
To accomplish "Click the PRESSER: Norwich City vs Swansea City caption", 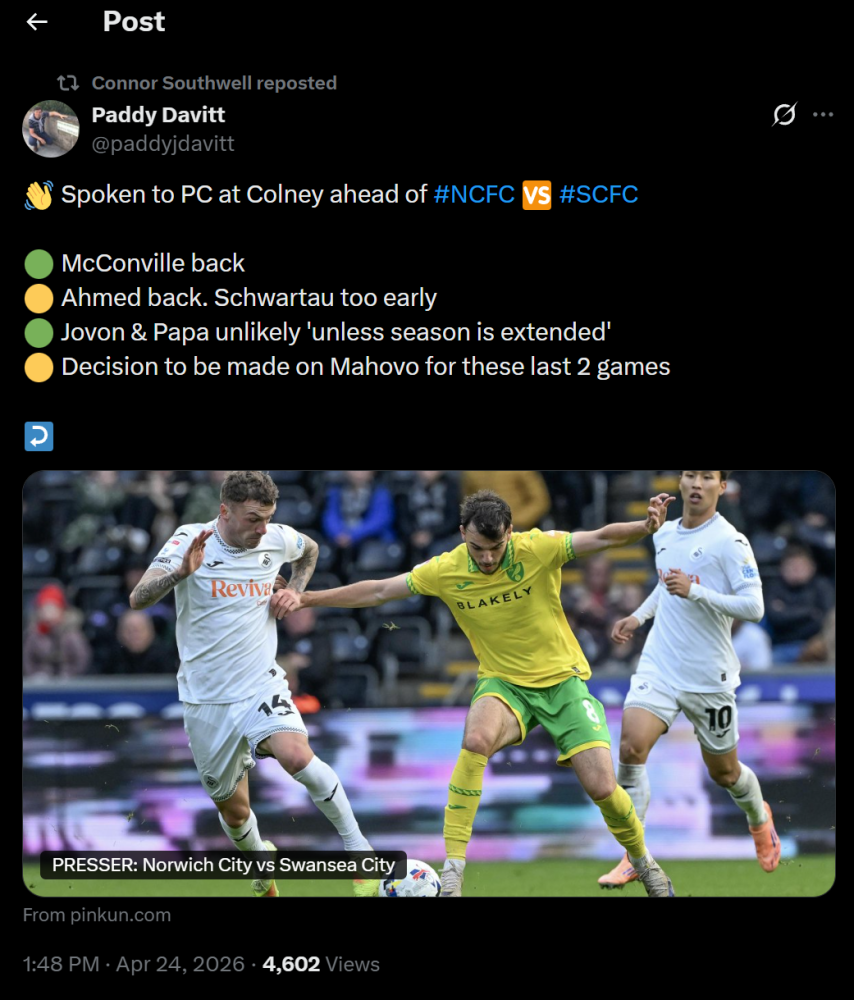I will (223, 865).
